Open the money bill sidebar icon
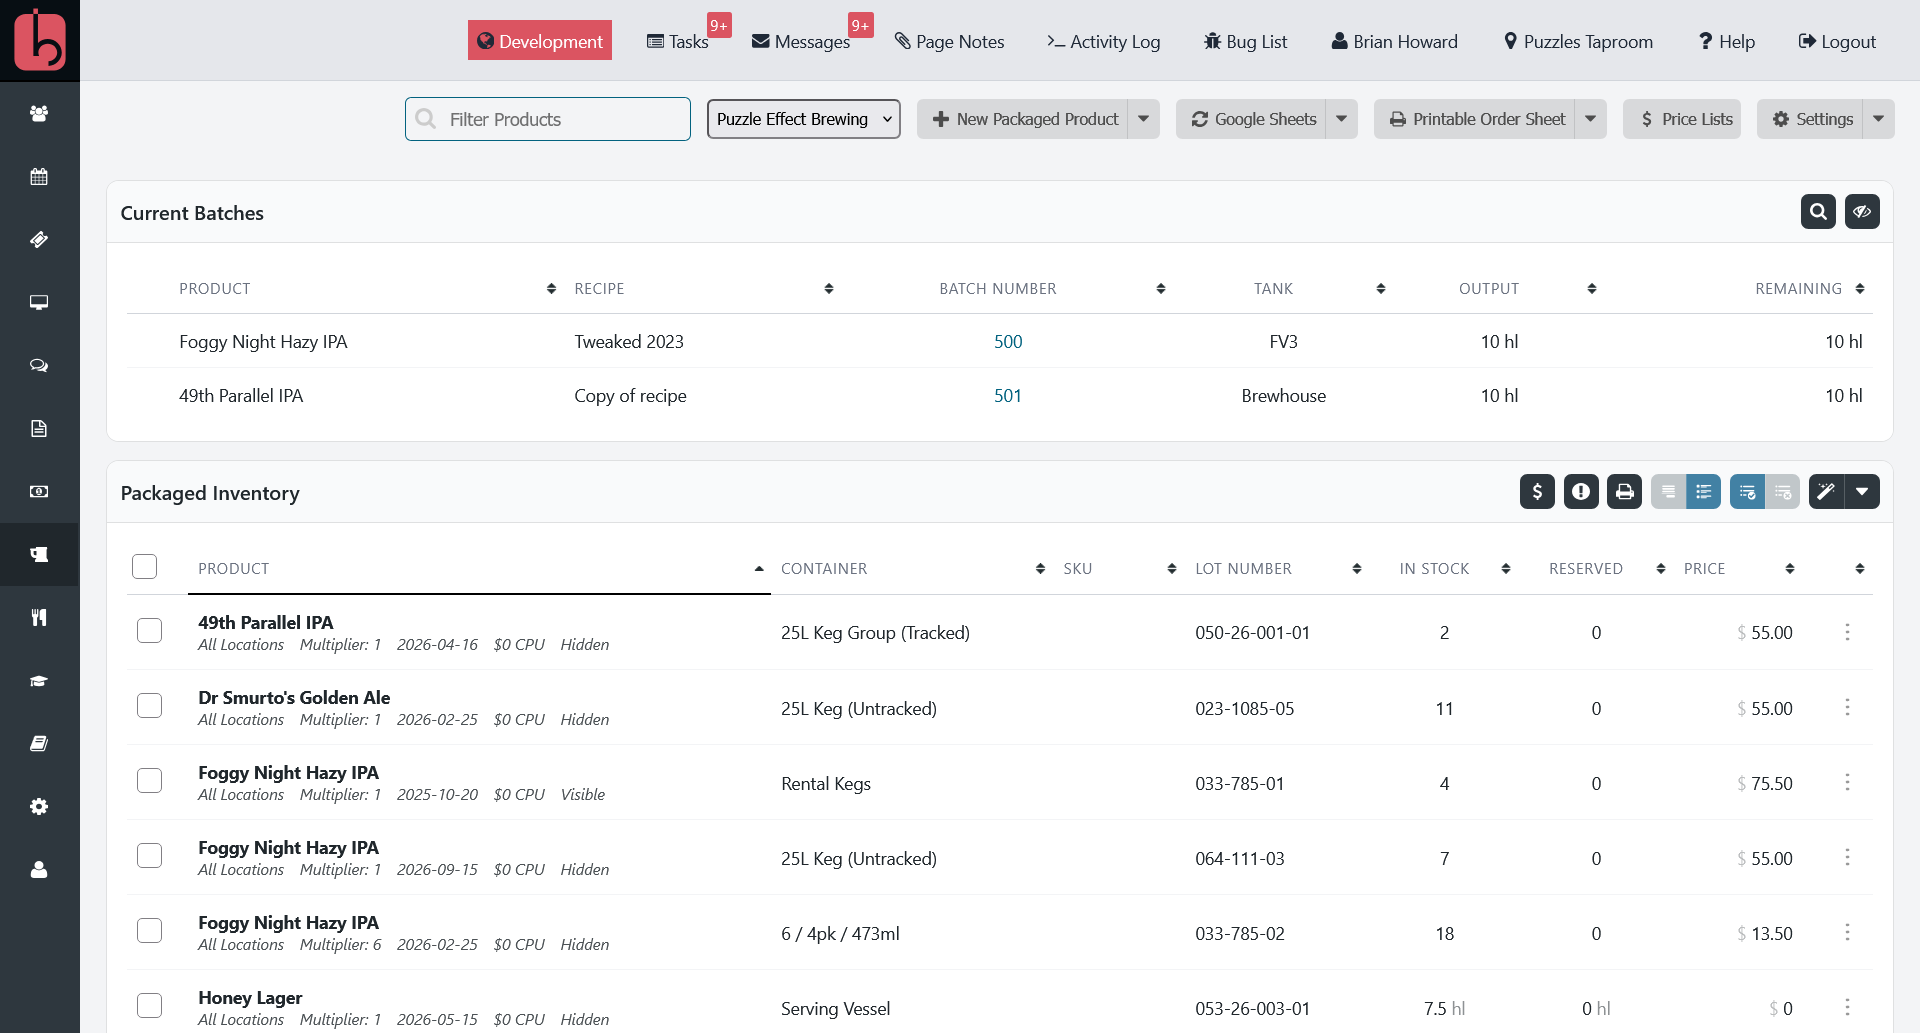 click(x=39, y=491)
